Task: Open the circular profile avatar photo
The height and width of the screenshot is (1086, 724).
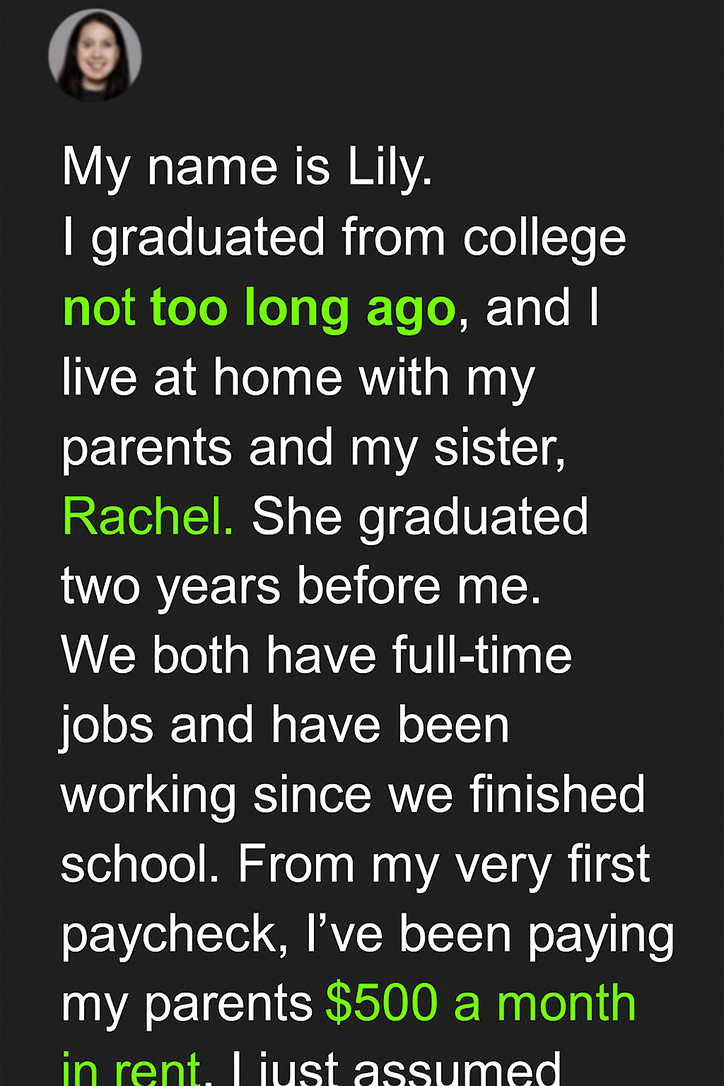Action: click(95, 54)
